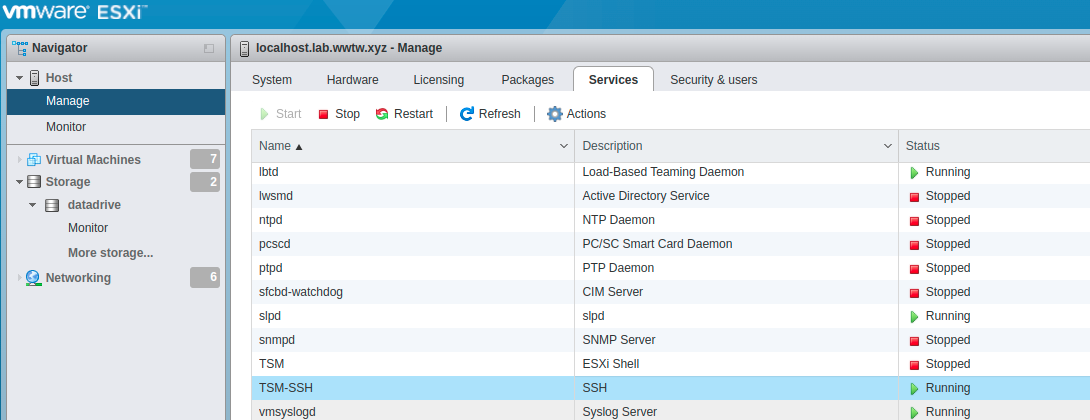Select the ntpd service row
The width and height of the screenshot is (1090, 420).
coord(670,220)
